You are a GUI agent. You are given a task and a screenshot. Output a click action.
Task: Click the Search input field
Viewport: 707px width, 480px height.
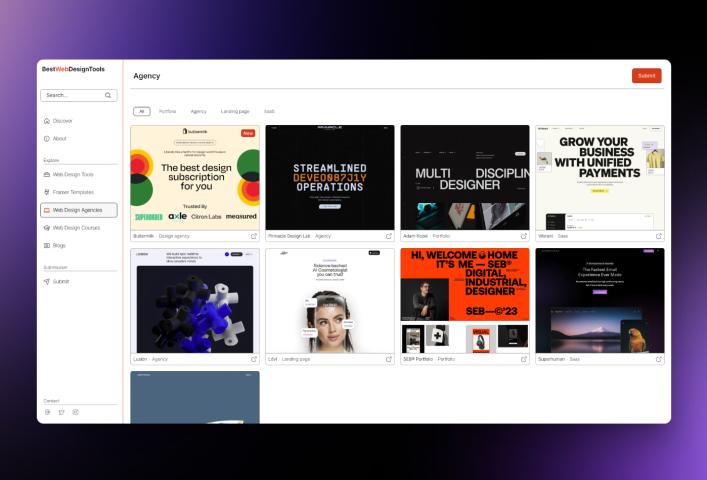pyautogui.click(x=72, y=95)
